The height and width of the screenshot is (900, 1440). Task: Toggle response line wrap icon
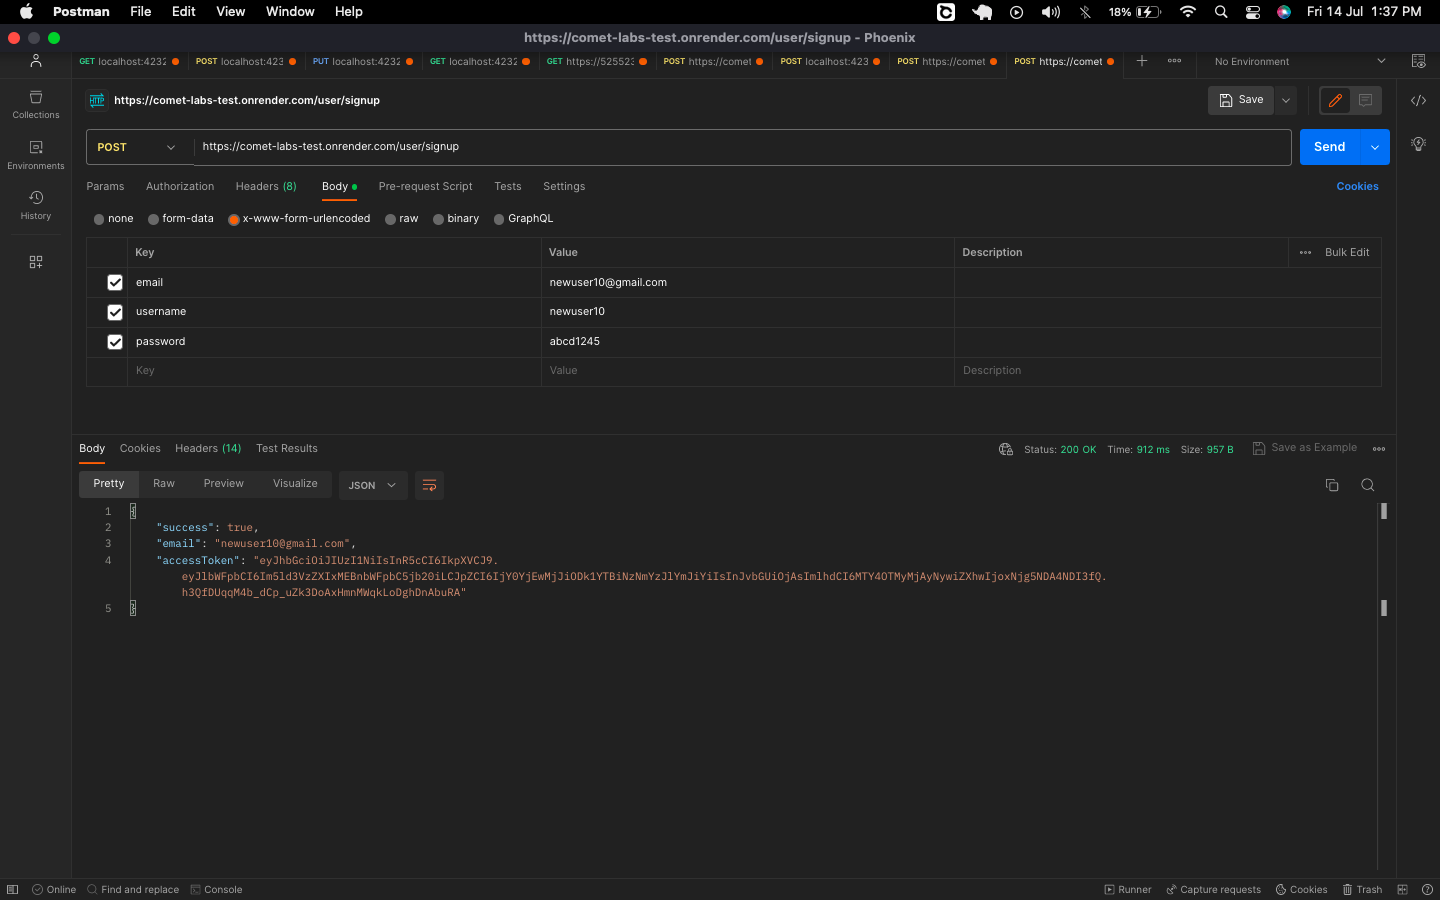(429, 485)
